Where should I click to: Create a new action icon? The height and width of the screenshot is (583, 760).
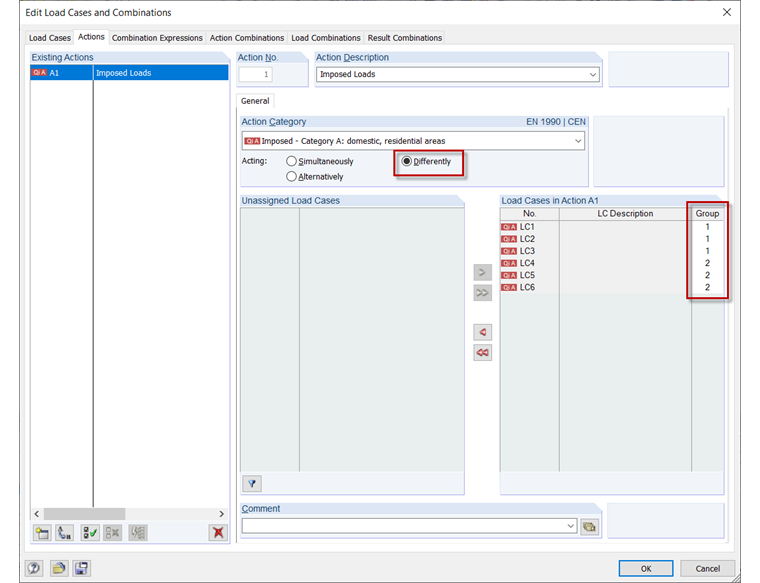[x=42, y=533]
